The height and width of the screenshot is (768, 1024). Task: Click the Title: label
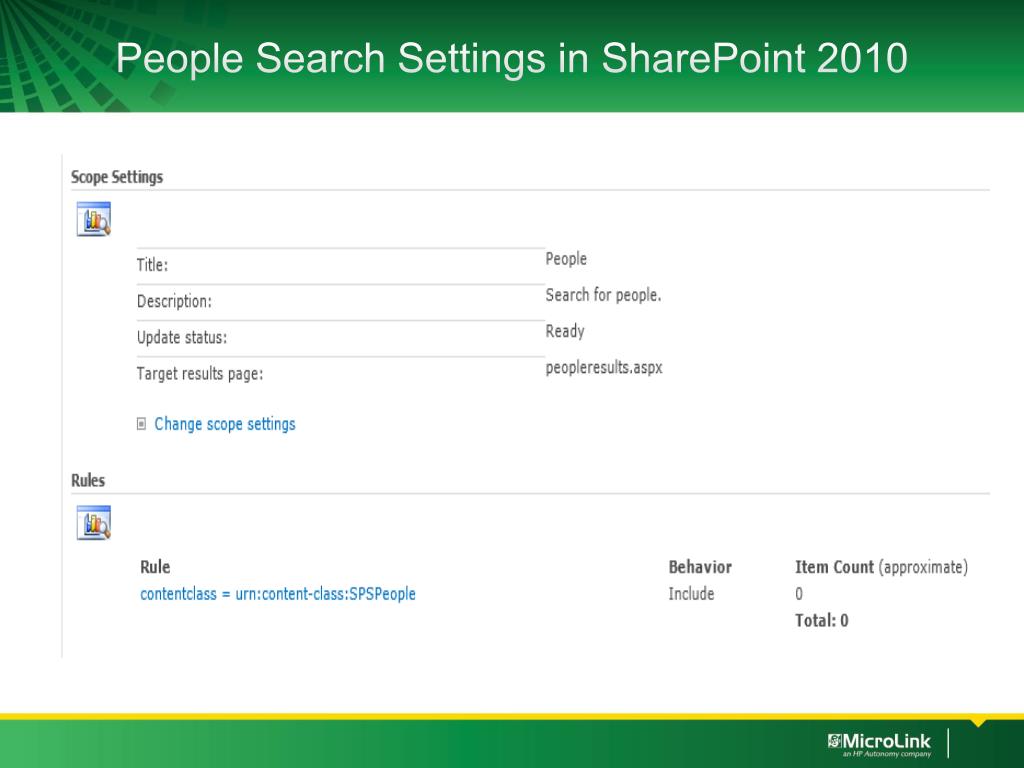pyautogui.click(x=152, y=264)
